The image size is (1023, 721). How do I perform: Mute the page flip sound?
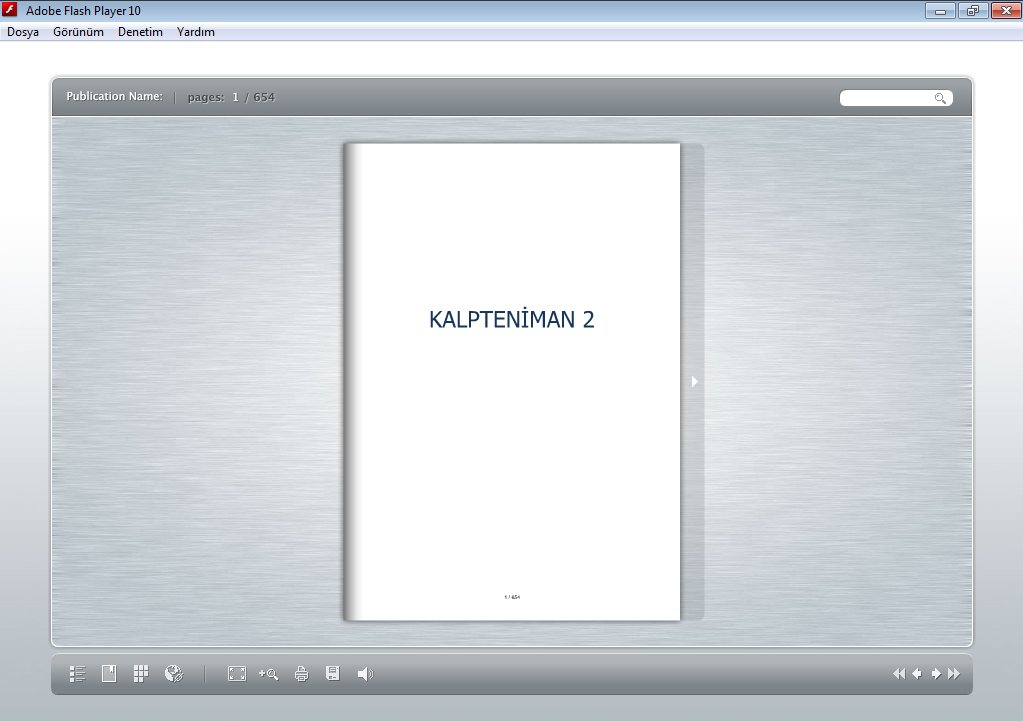tap(365, 674)
